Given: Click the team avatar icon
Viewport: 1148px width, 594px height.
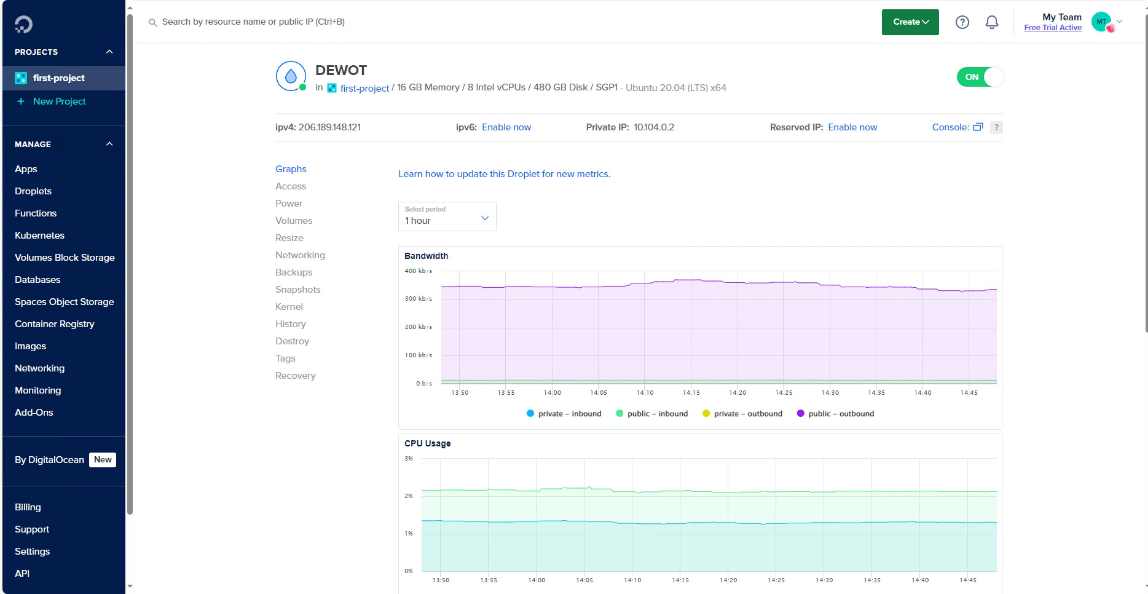Looking at the screenshot, I should click(1101, 22).
